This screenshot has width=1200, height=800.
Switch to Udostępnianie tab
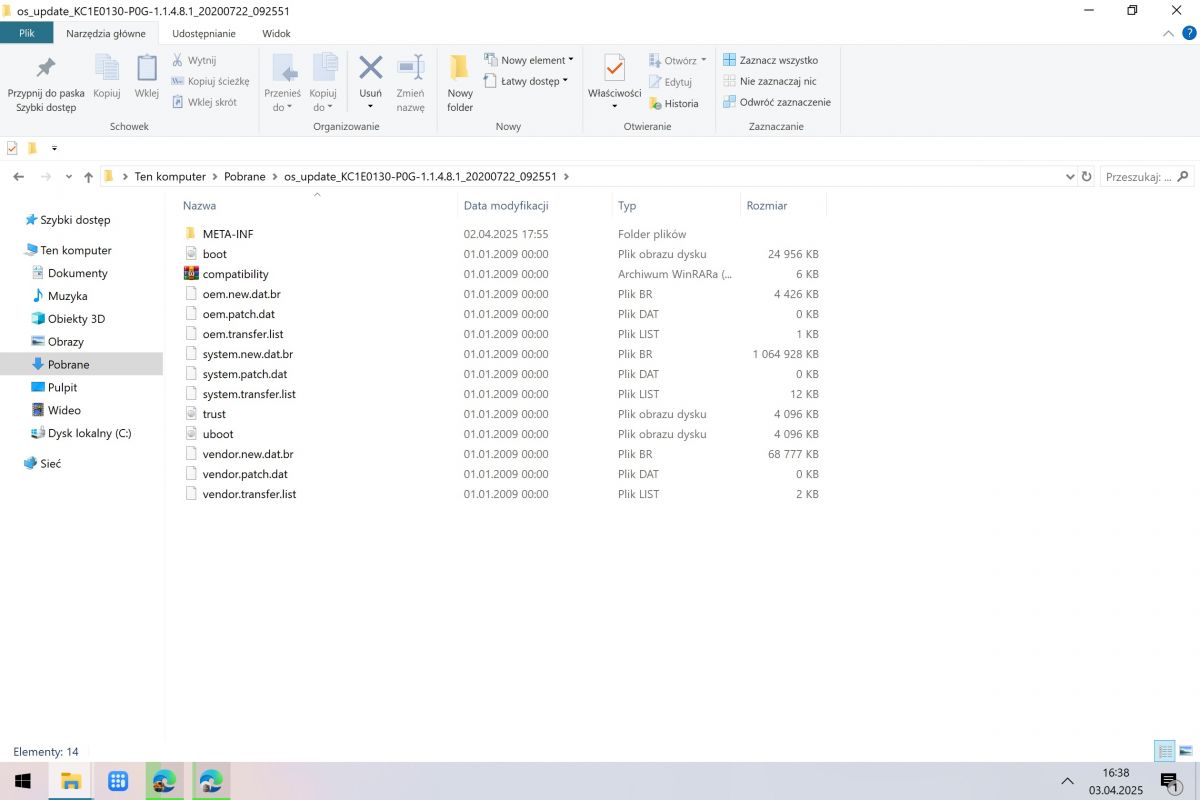(x=204, y=33)
